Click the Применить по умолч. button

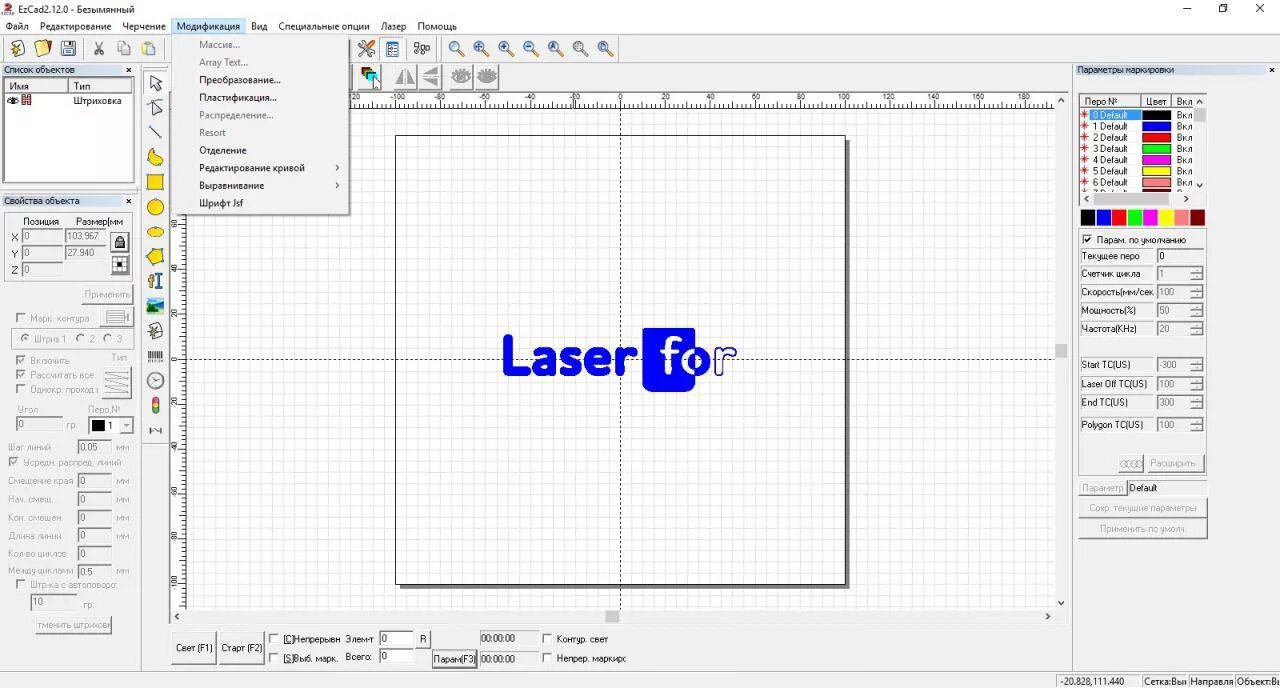tap(1143, 528)
